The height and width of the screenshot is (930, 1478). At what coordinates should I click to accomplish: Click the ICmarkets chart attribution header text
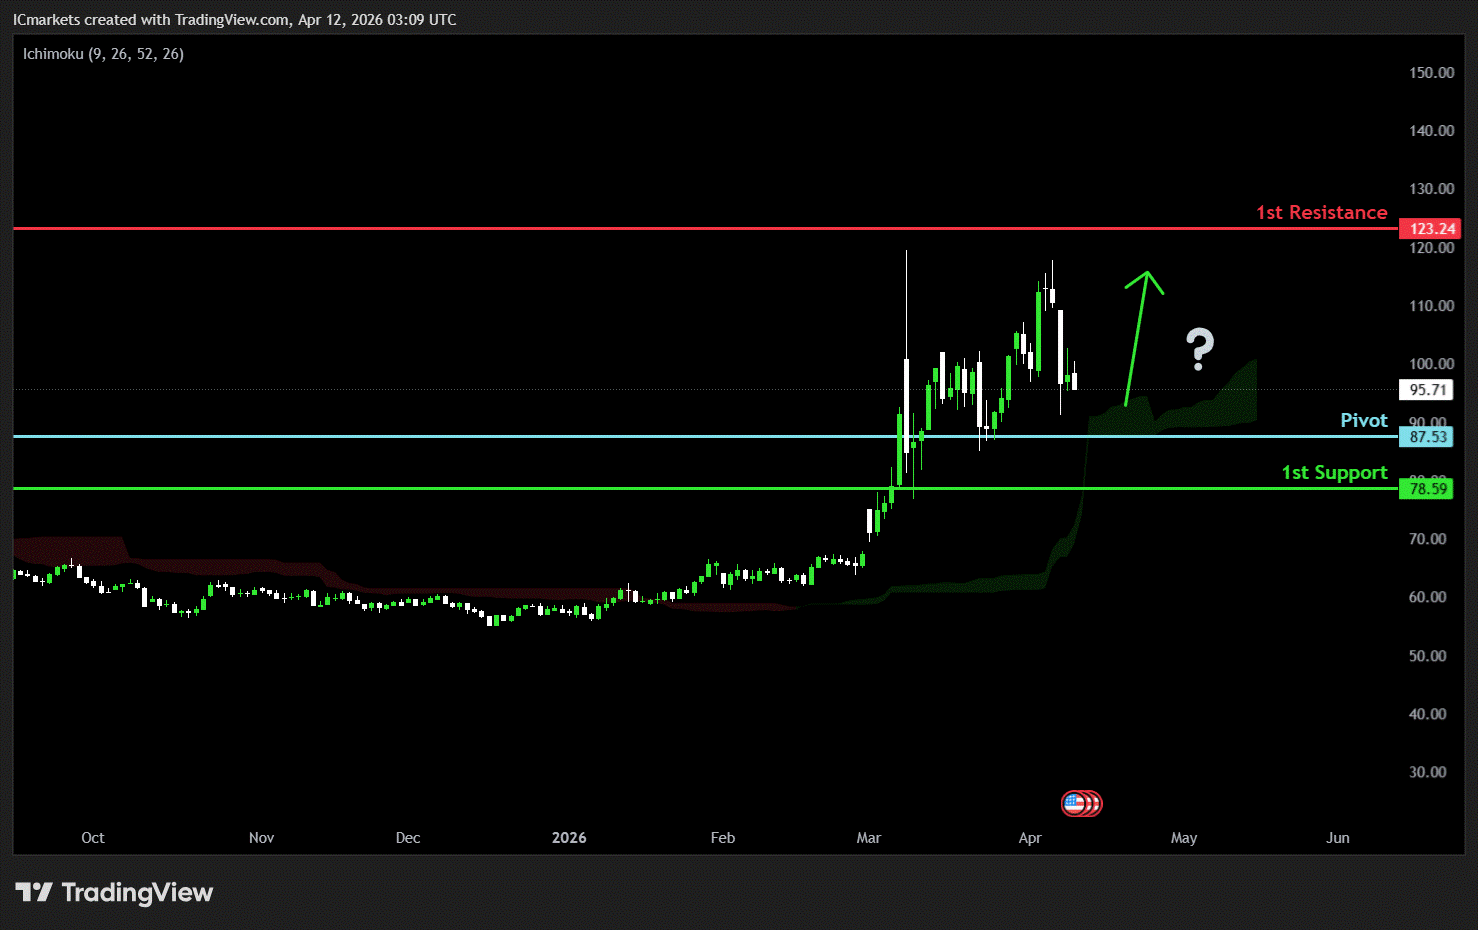[x=234, y=20]
